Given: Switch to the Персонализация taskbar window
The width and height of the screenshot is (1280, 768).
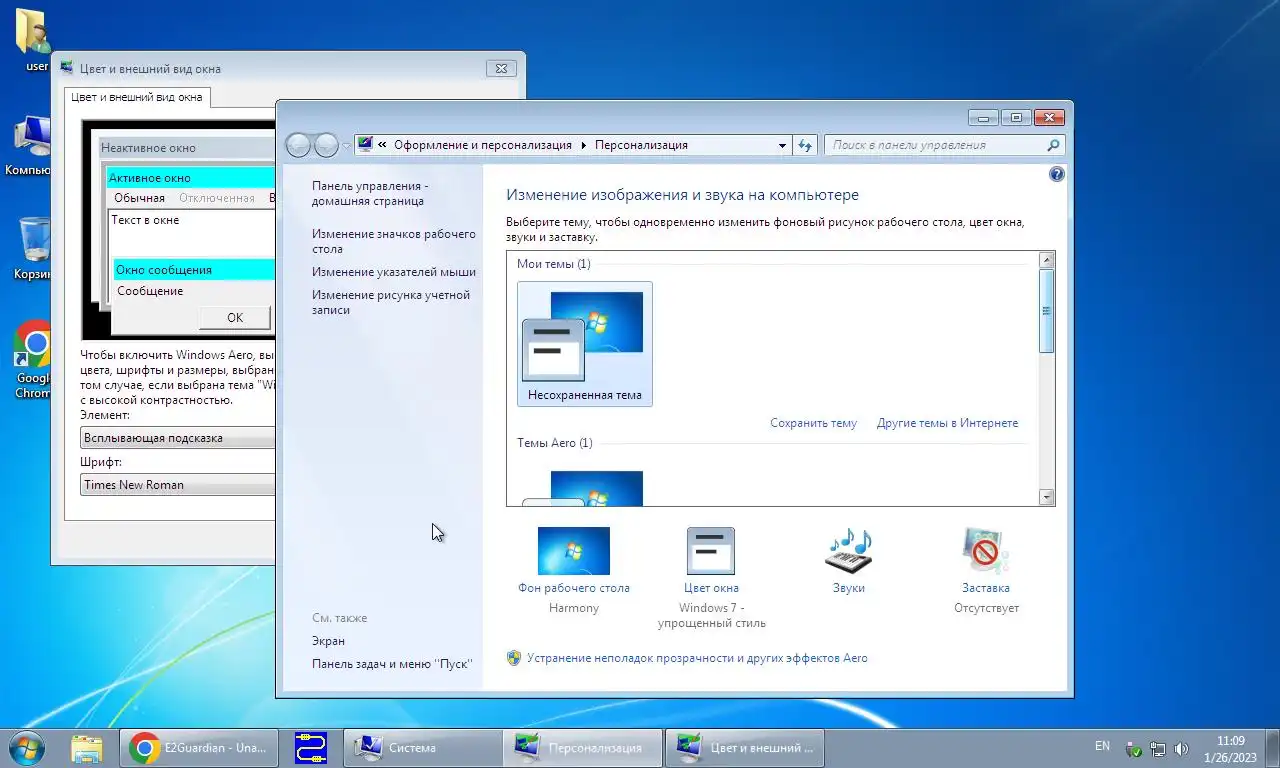Looking at the screenshot, I should (x=583, y=748).
